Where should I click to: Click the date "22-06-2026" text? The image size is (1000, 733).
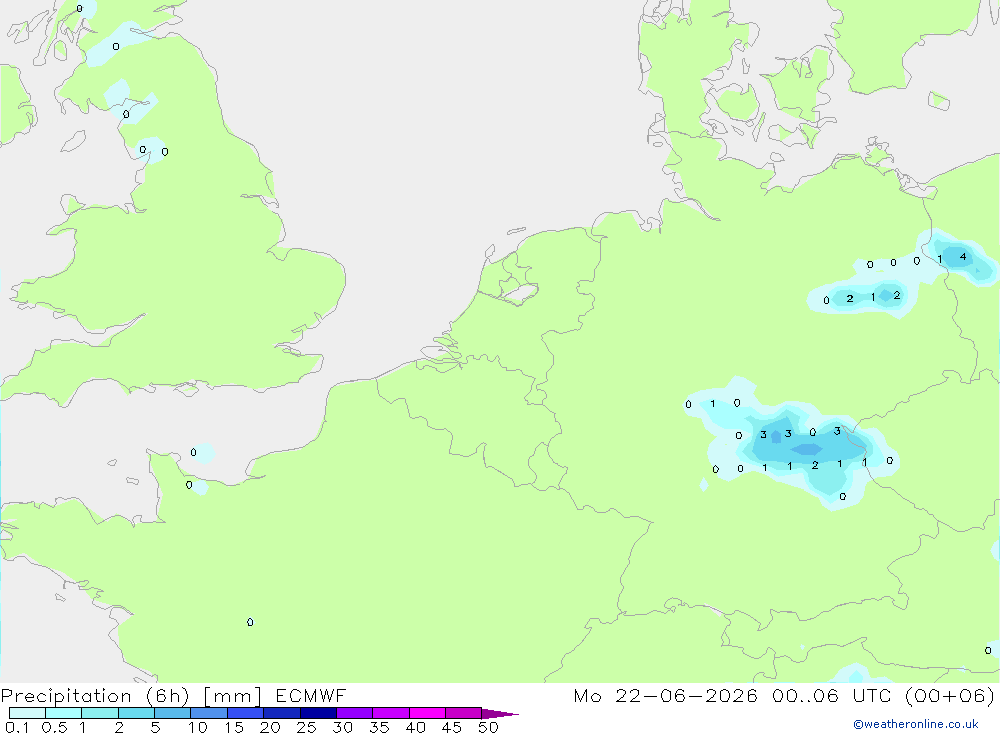point(686,695)
